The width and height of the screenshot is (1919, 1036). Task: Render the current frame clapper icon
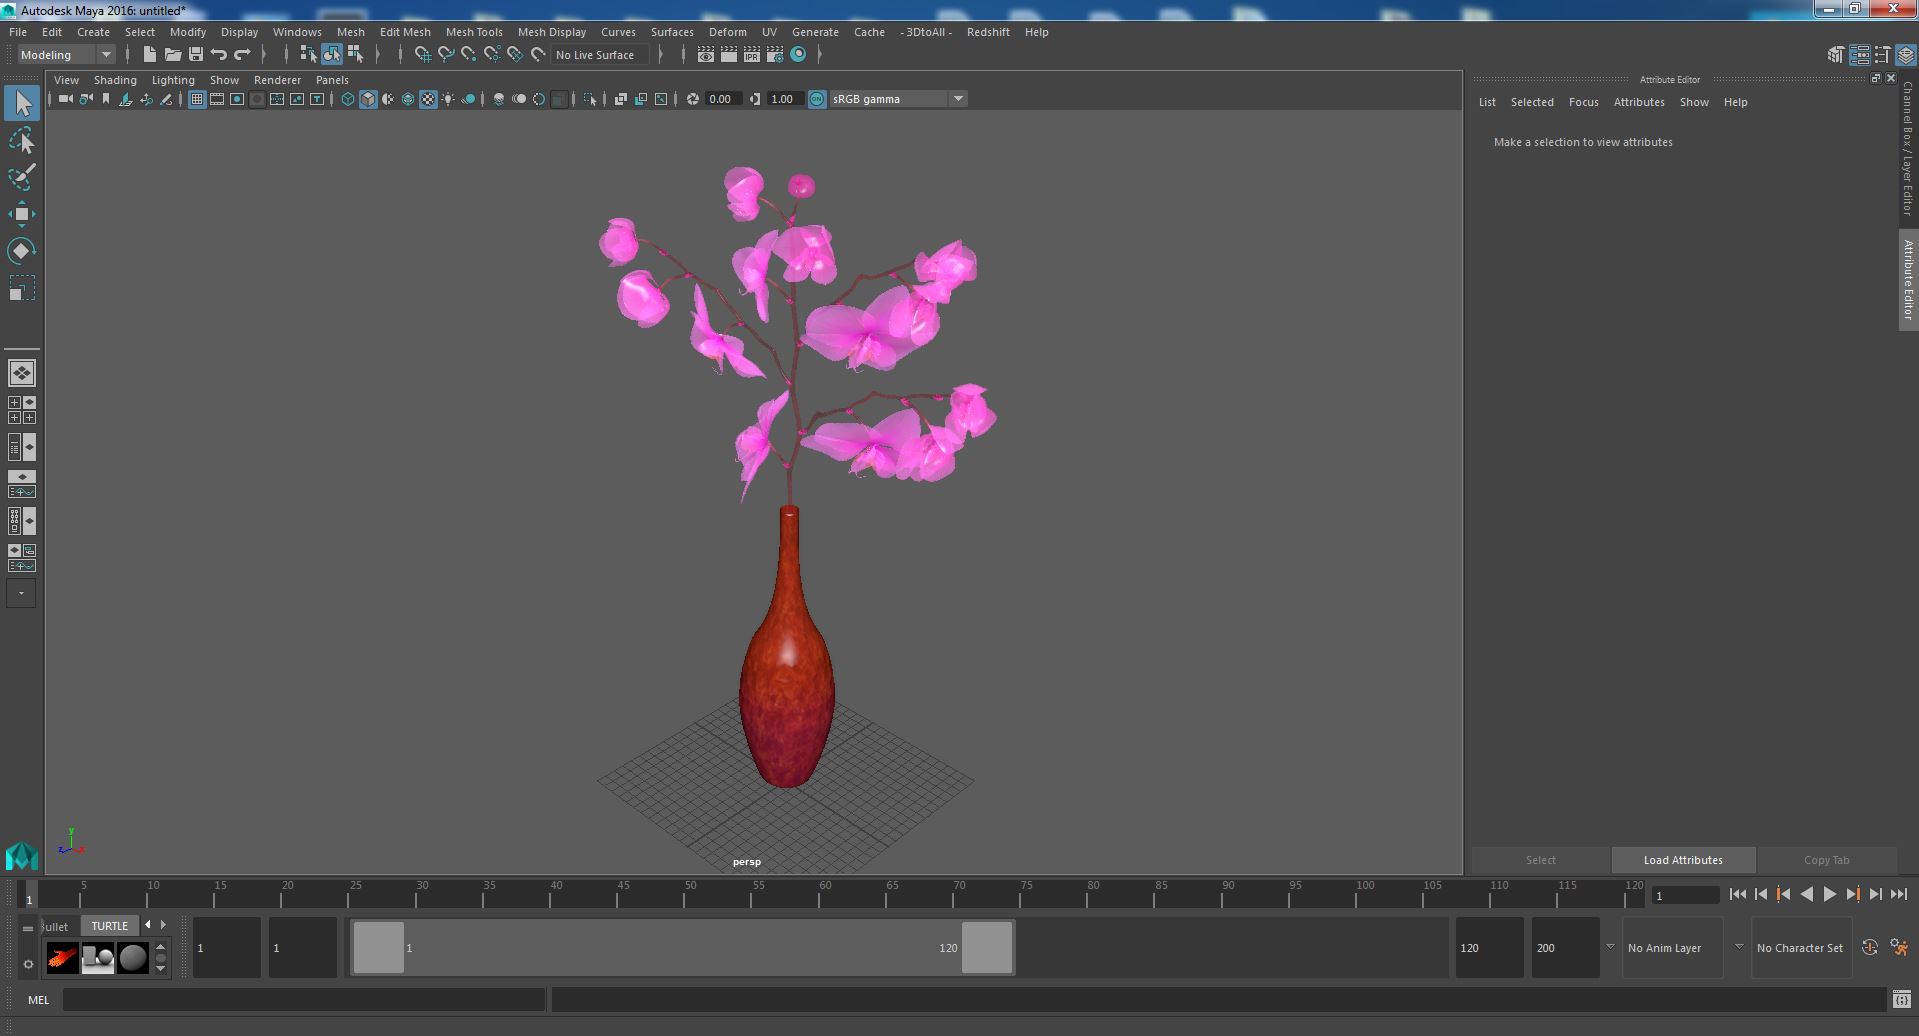pyautogui.click(x=728, y=54)
